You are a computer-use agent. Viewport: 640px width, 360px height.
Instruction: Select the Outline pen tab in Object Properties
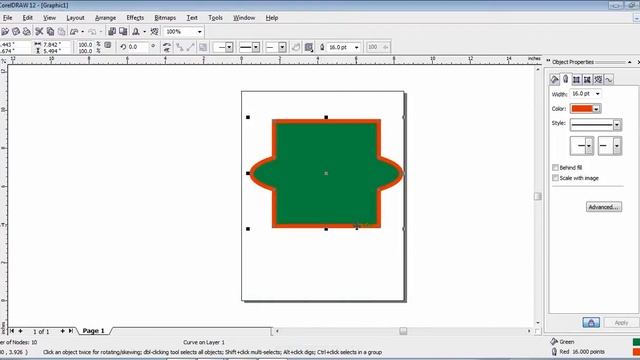[x=565, y=79]
